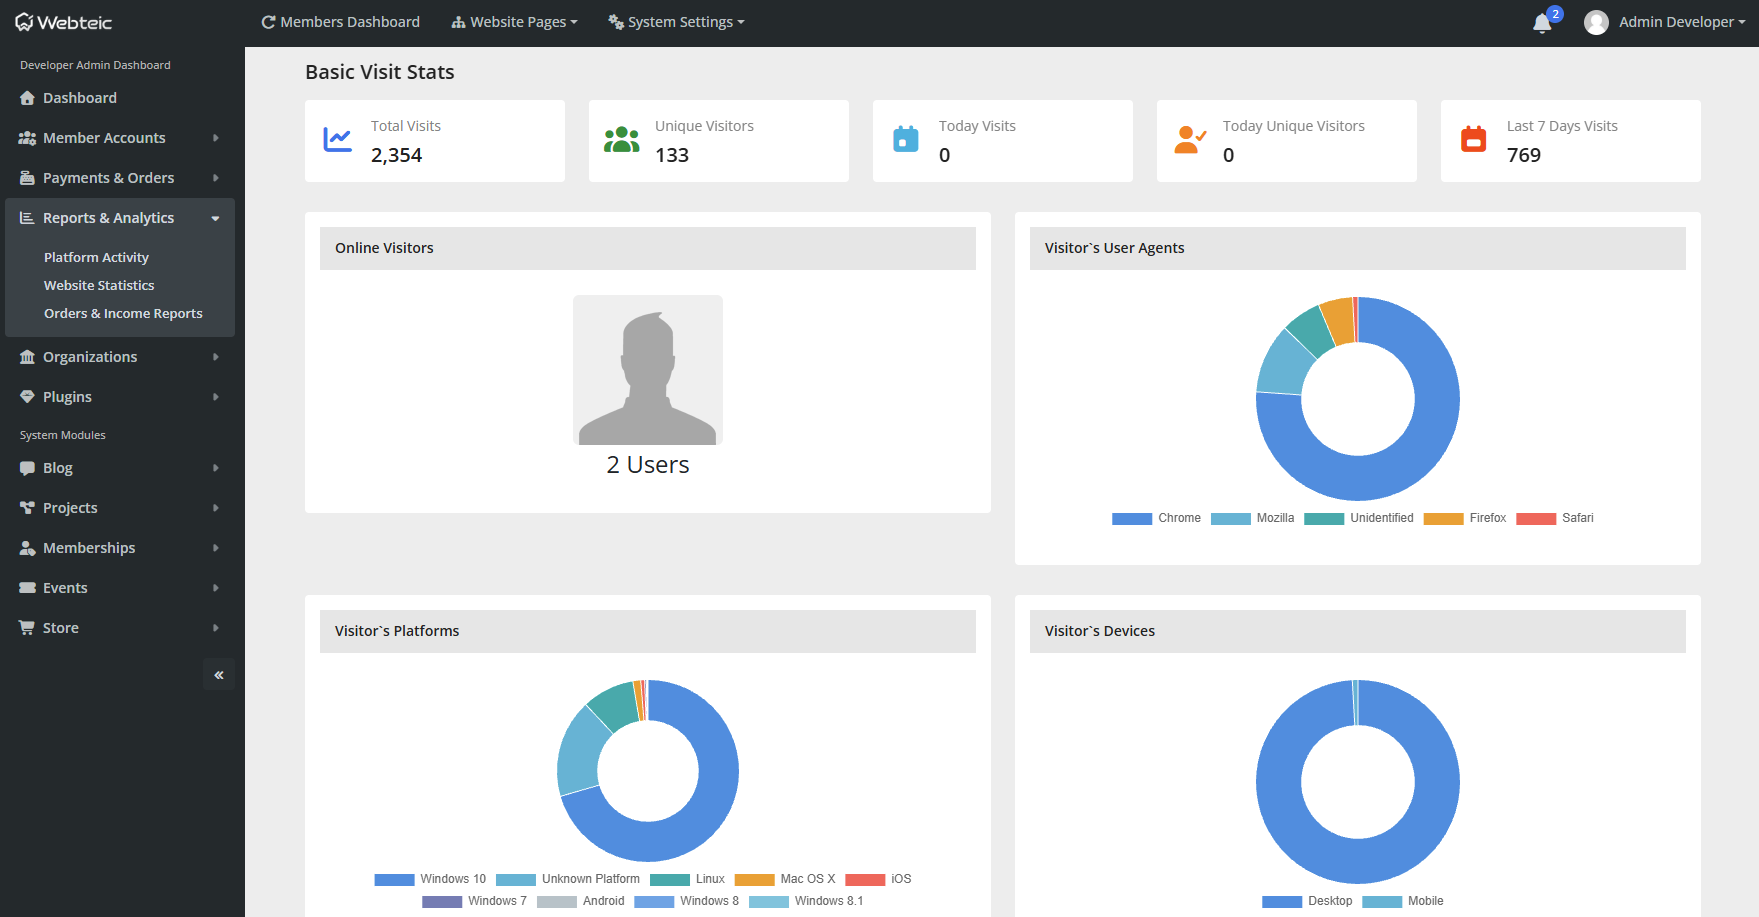Image resolution: width=1759 pixels, height=917 pixels.
Task: Open Platform Activity report
Action: 96,257
